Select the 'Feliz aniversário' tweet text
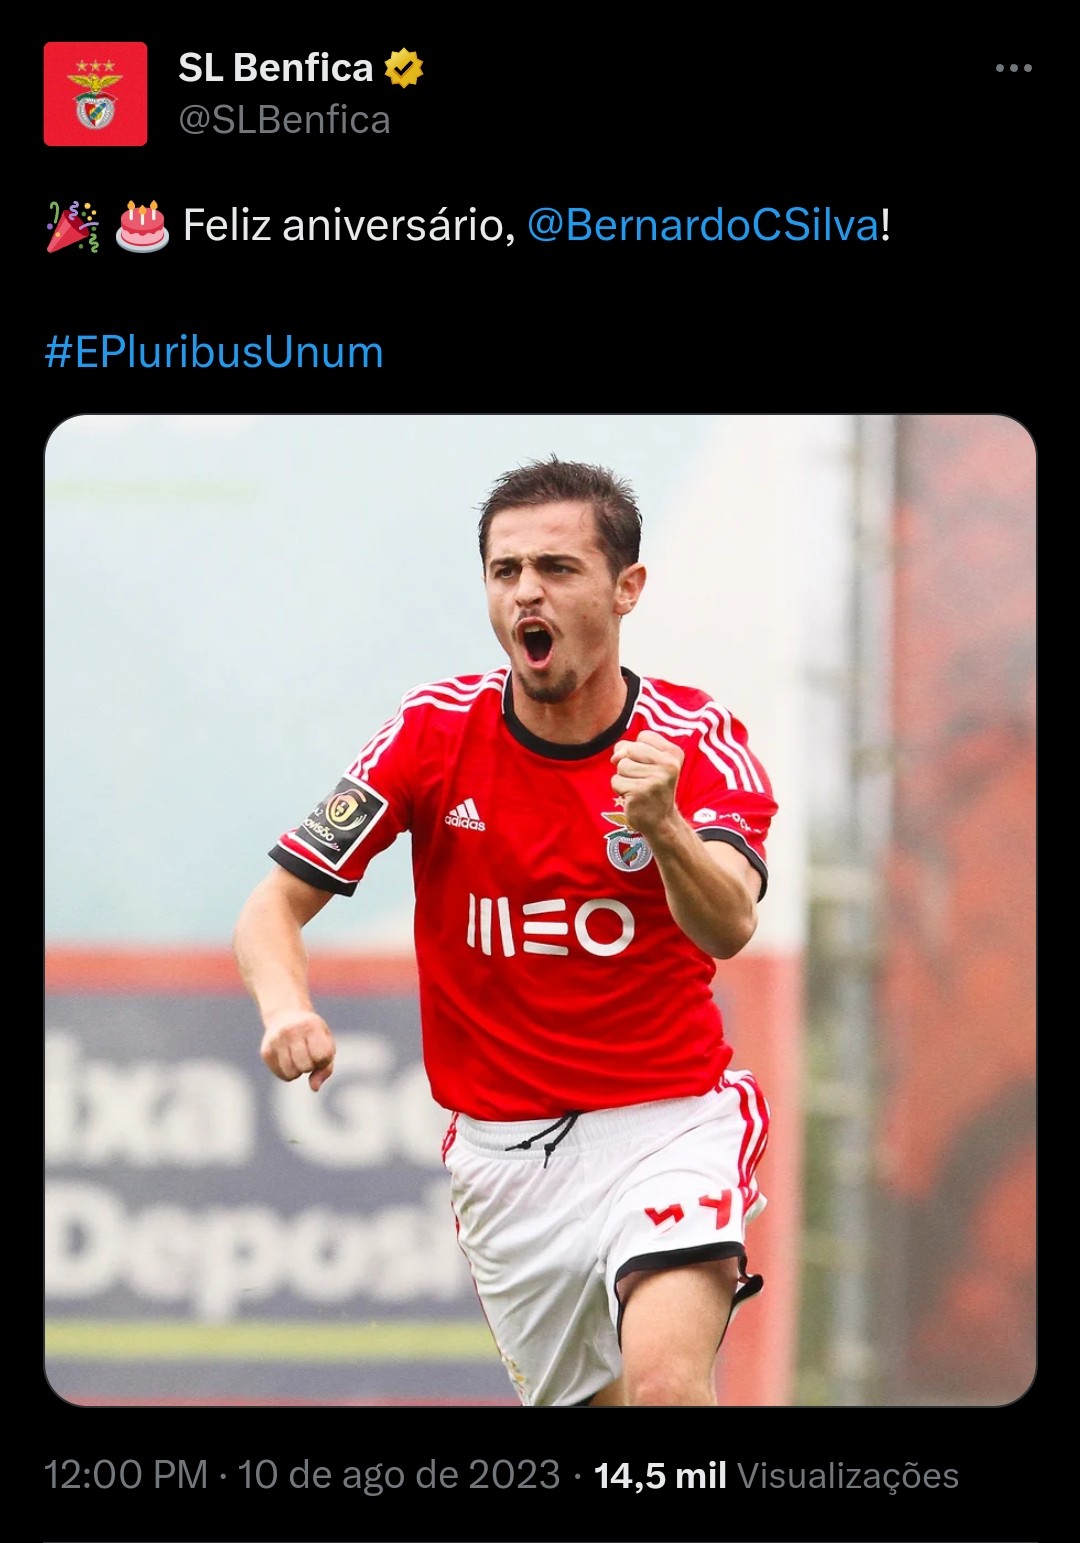This screenshot has width=1080, height=1543. click(349, 225)
